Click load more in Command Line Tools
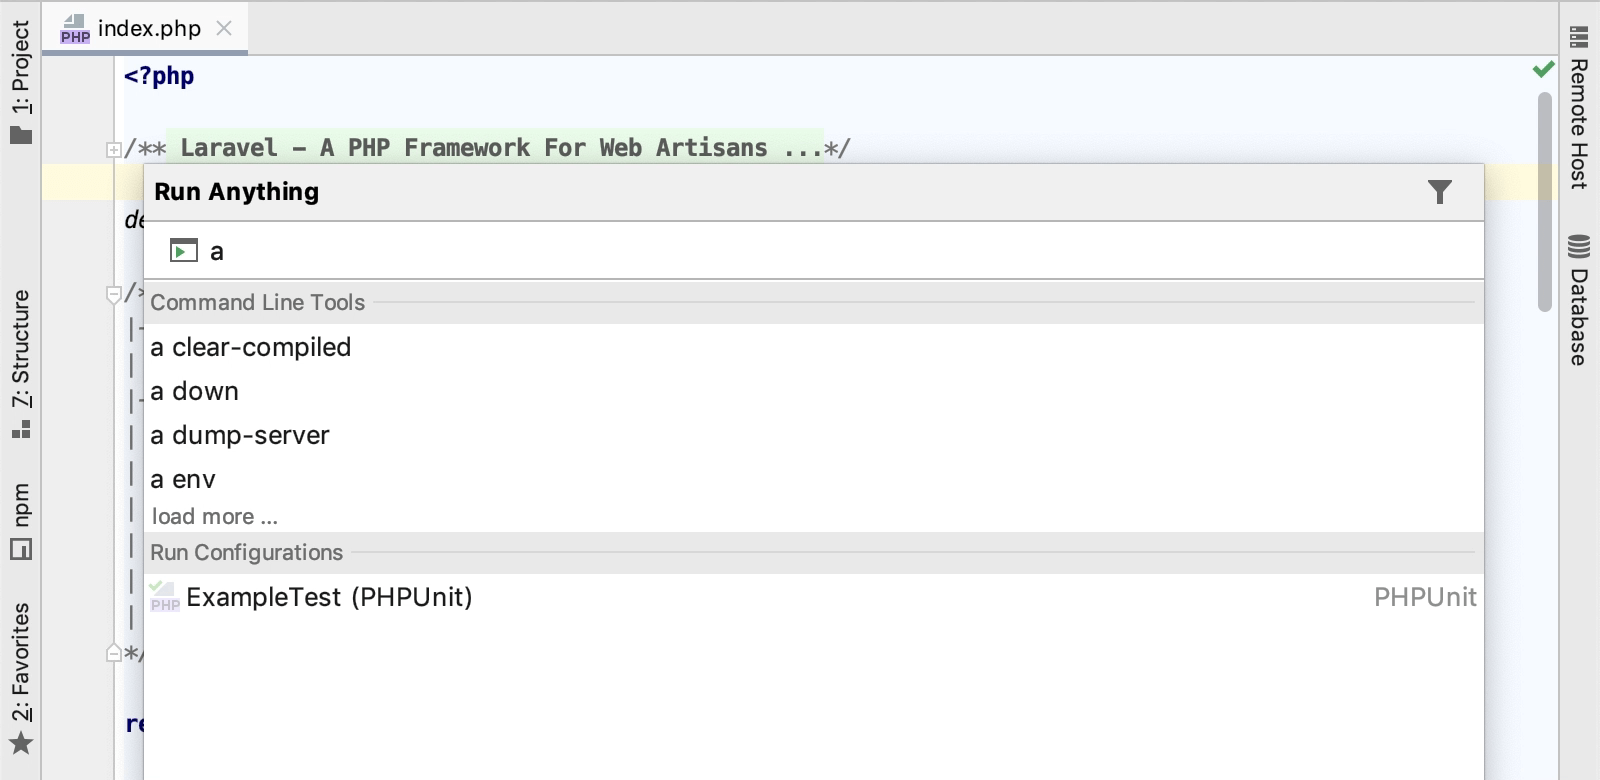The height and width of the screenshot is (780, 1600). pos(215,516)
